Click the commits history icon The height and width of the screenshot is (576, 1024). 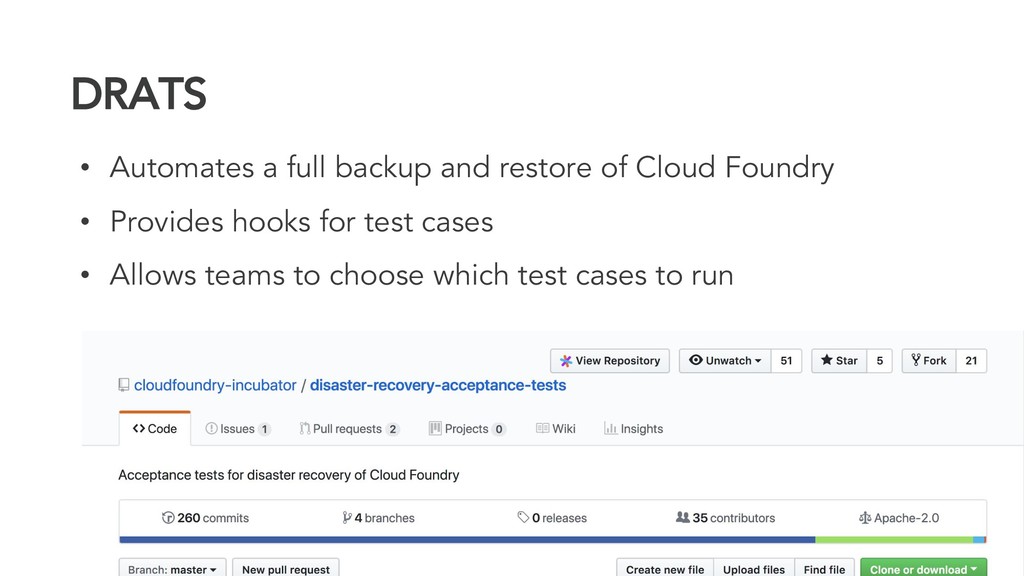click(x=168, y=518)
